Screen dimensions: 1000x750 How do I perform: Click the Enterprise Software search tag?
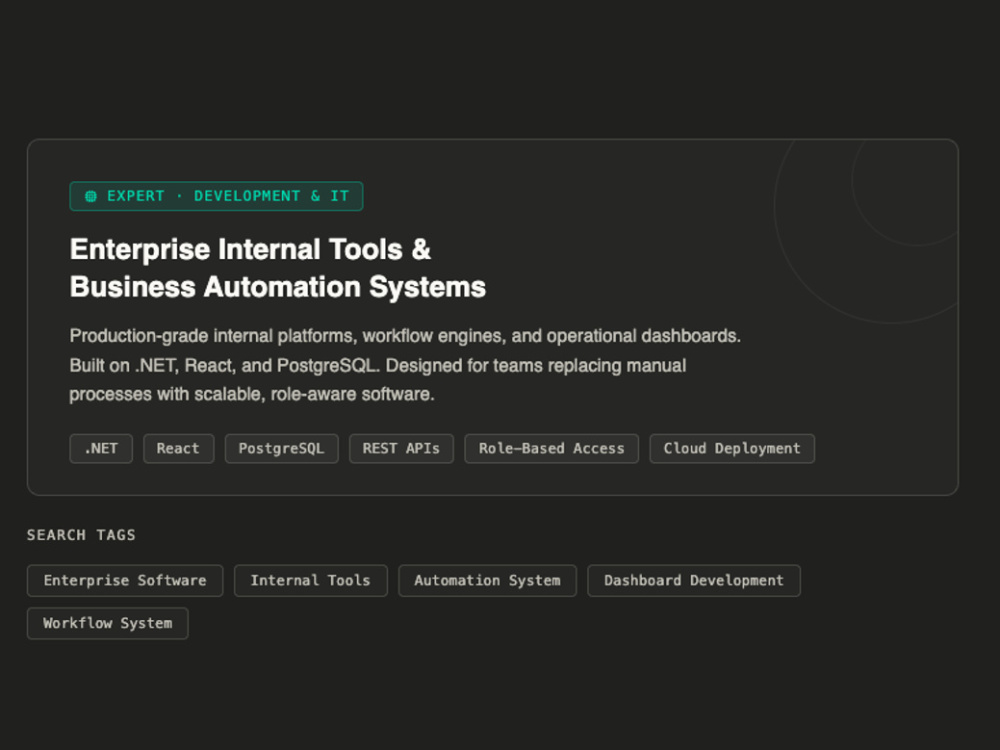(x=125, y=580)
